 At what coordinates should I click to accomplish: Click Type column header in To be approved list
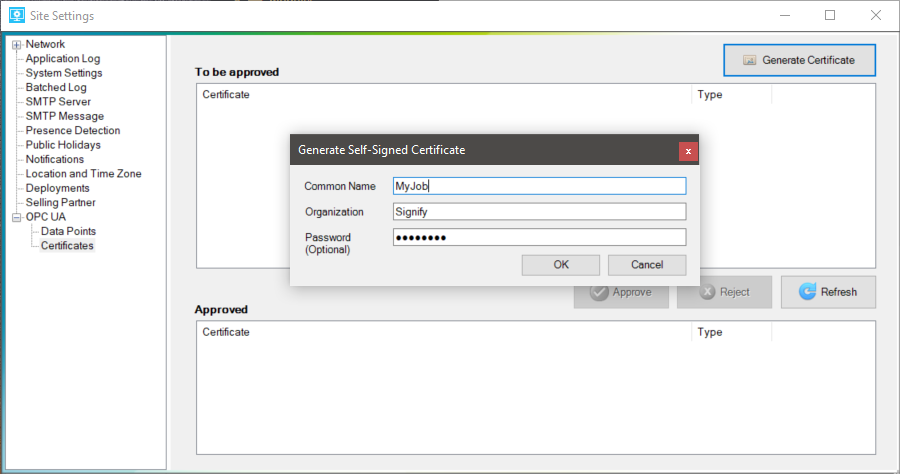point(732,95)
